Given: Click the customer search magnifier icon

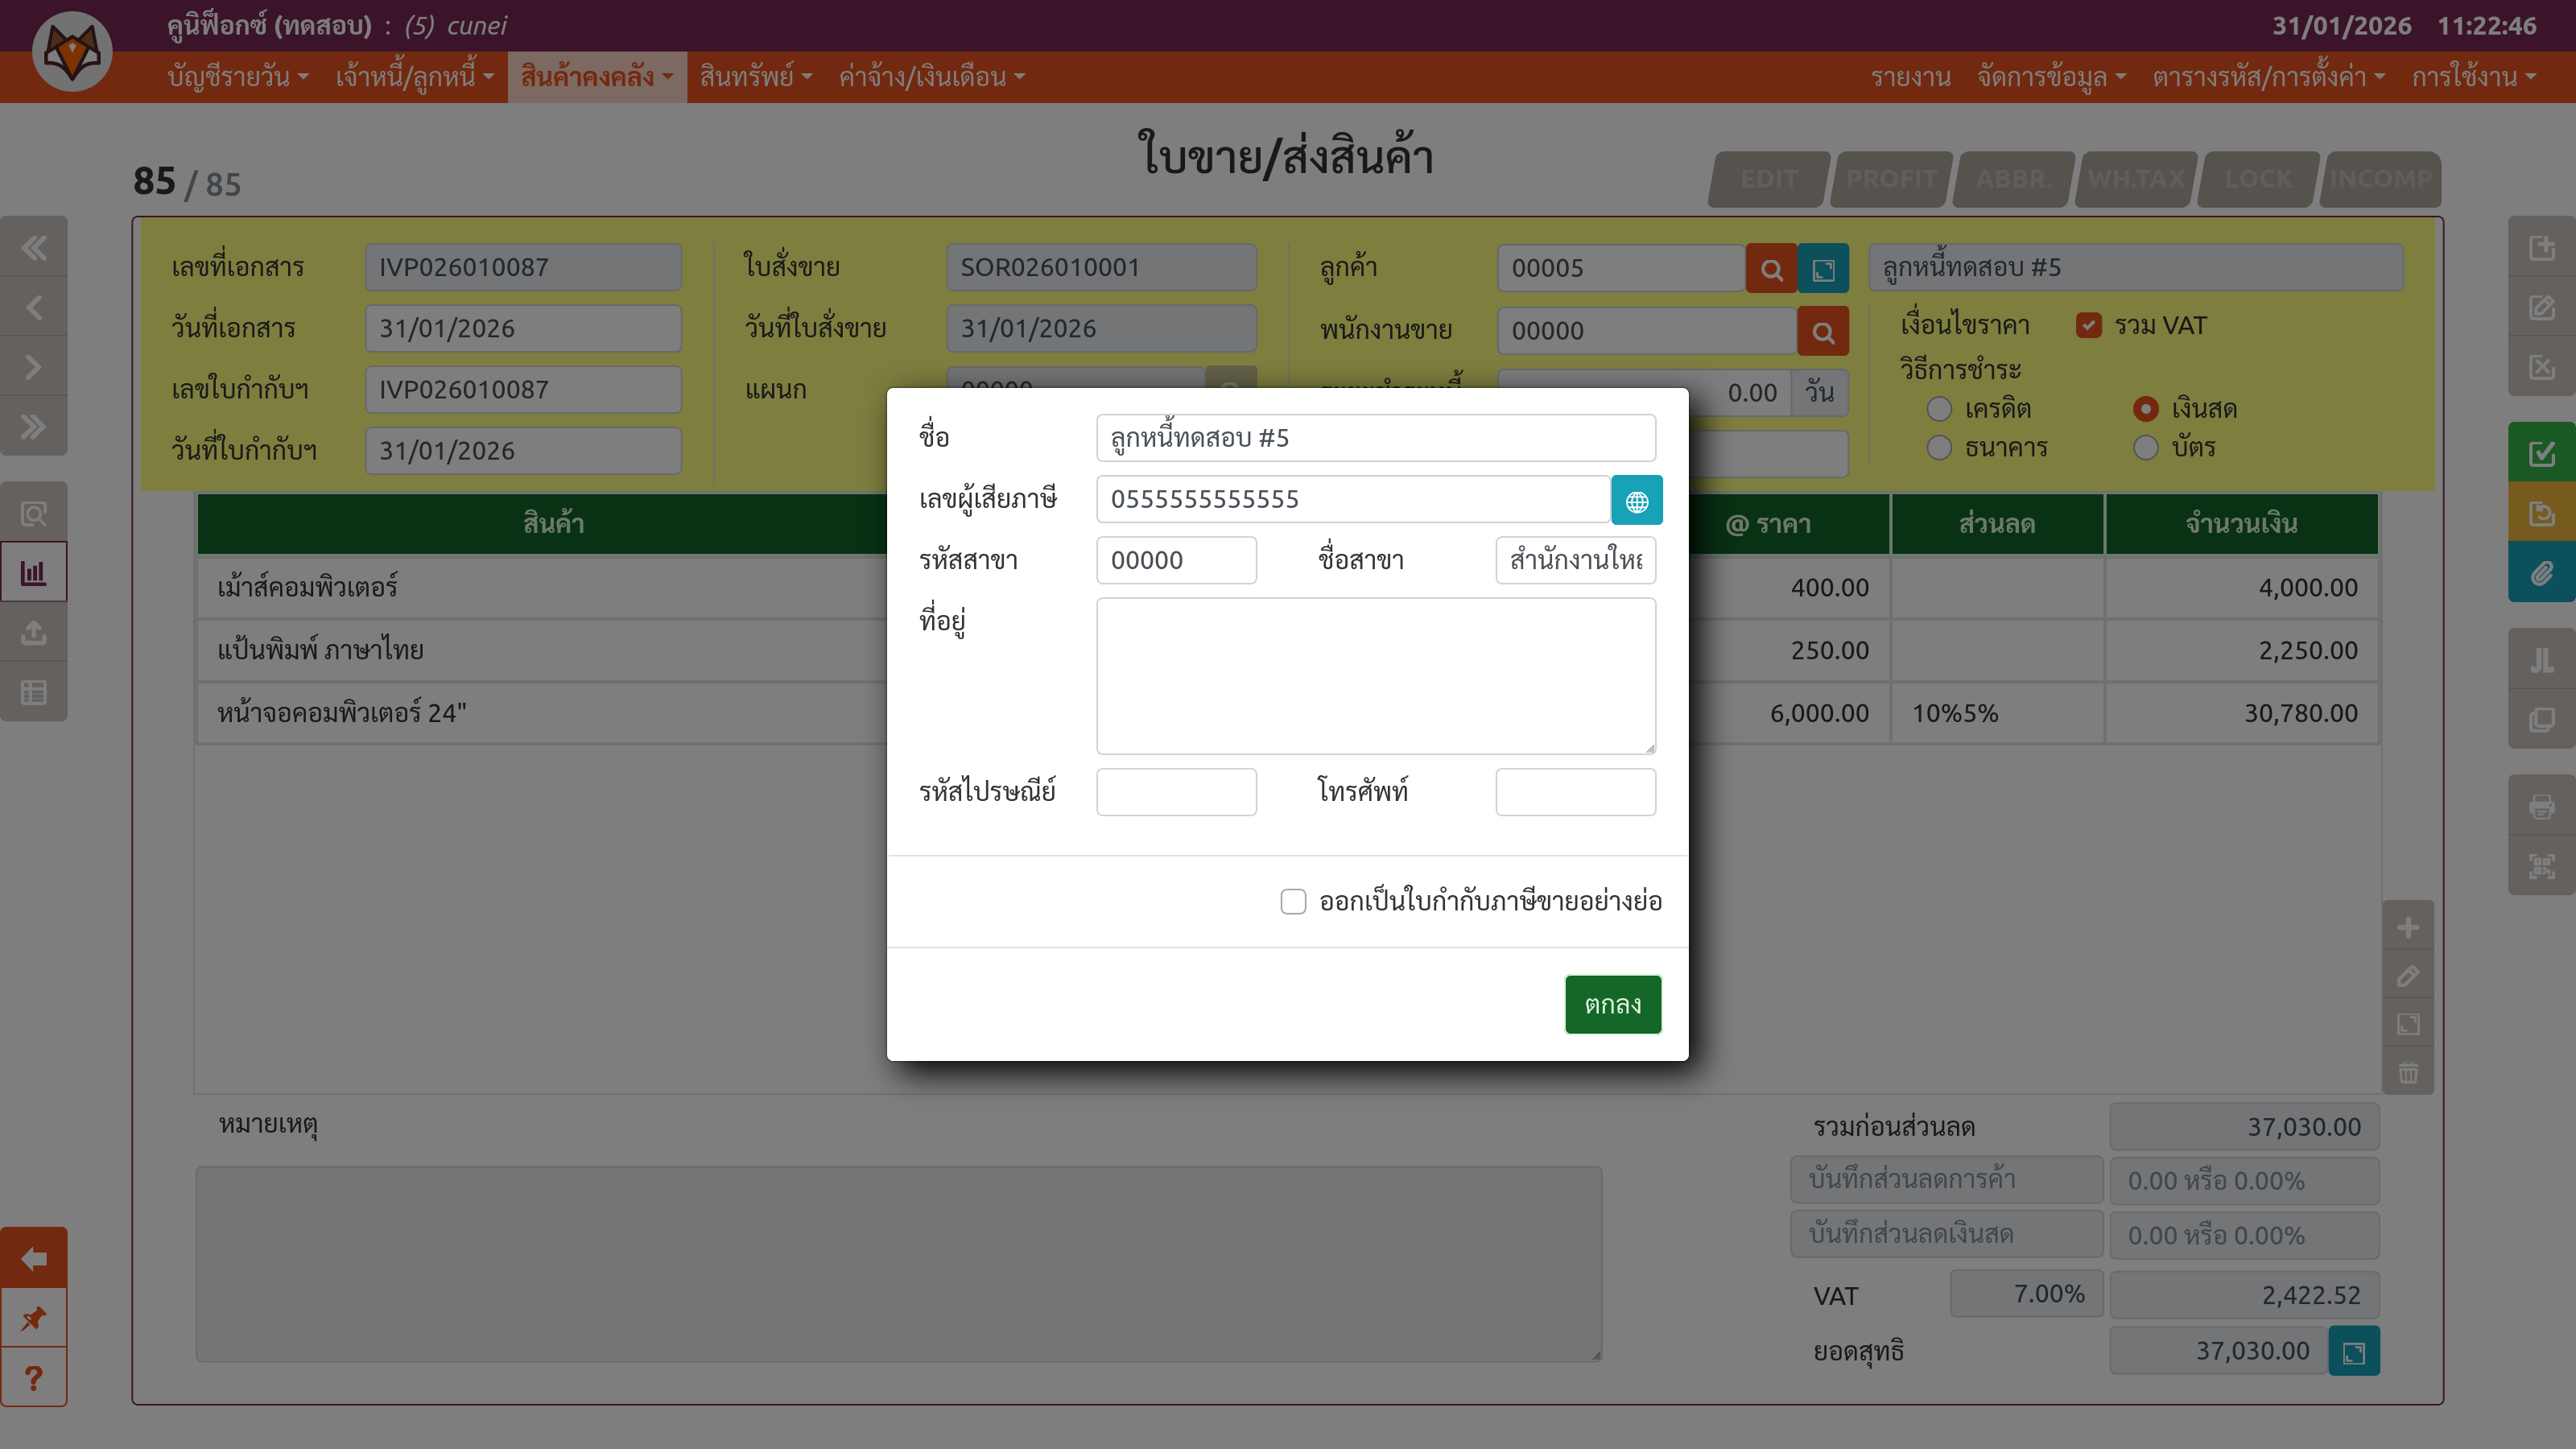Looking at the screenshot, I should pyautogui.click(x=1771, y=269).
